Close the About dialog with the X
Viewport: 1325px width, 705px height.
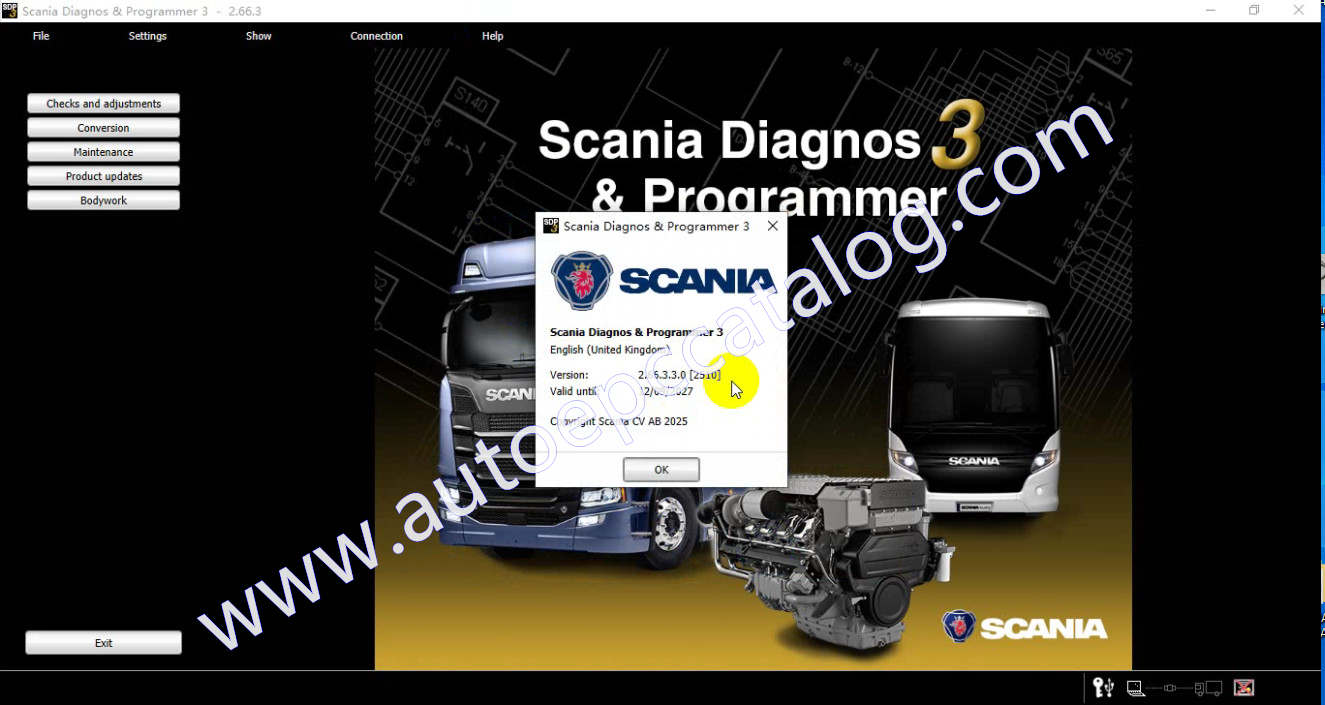coord(772,226)
